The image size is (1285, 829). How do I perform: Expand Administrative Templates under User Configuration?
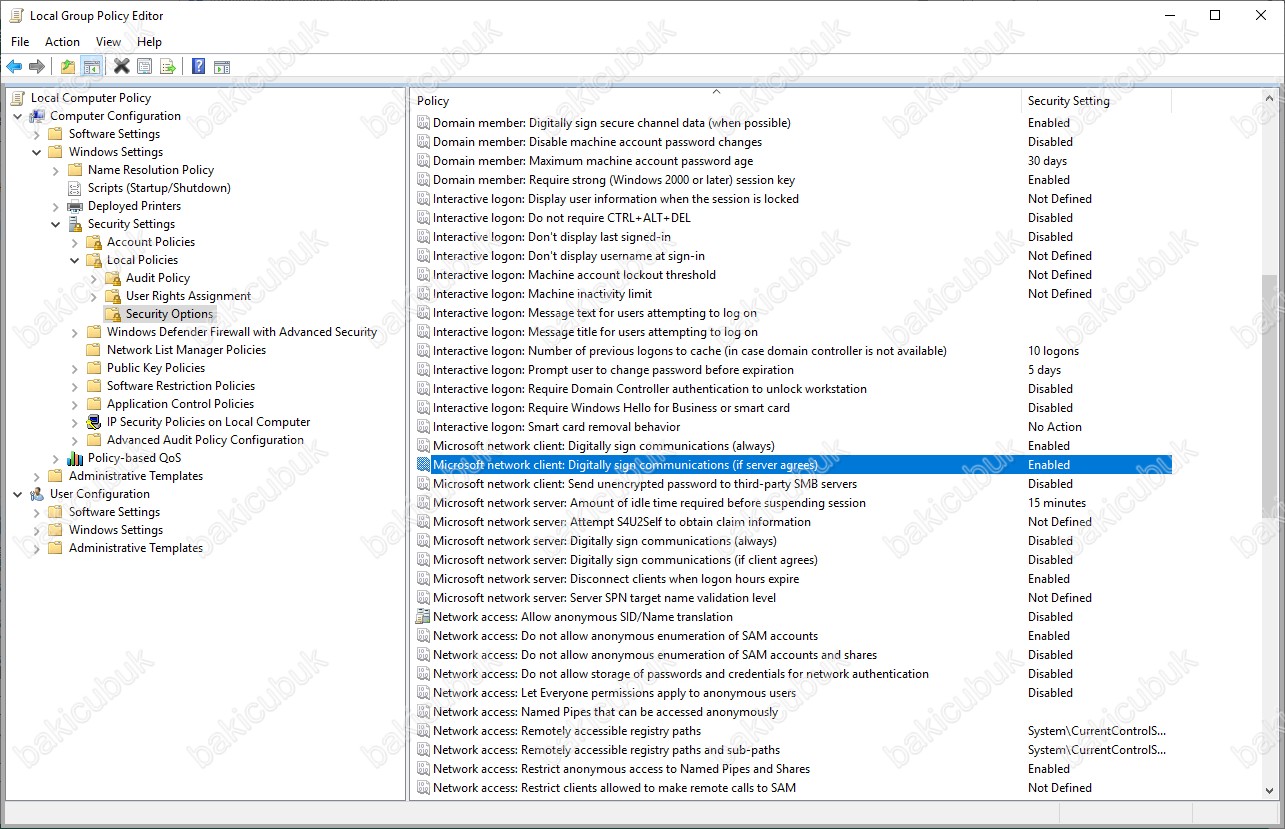37,548
